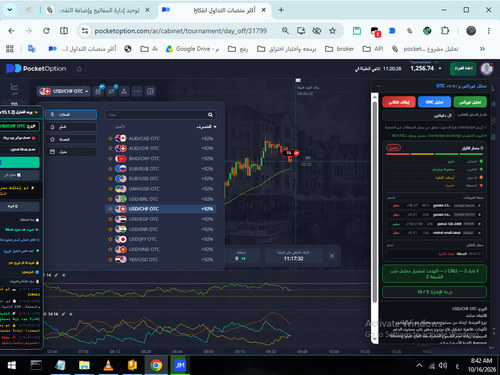Click the site information icon in address bar

85,31
